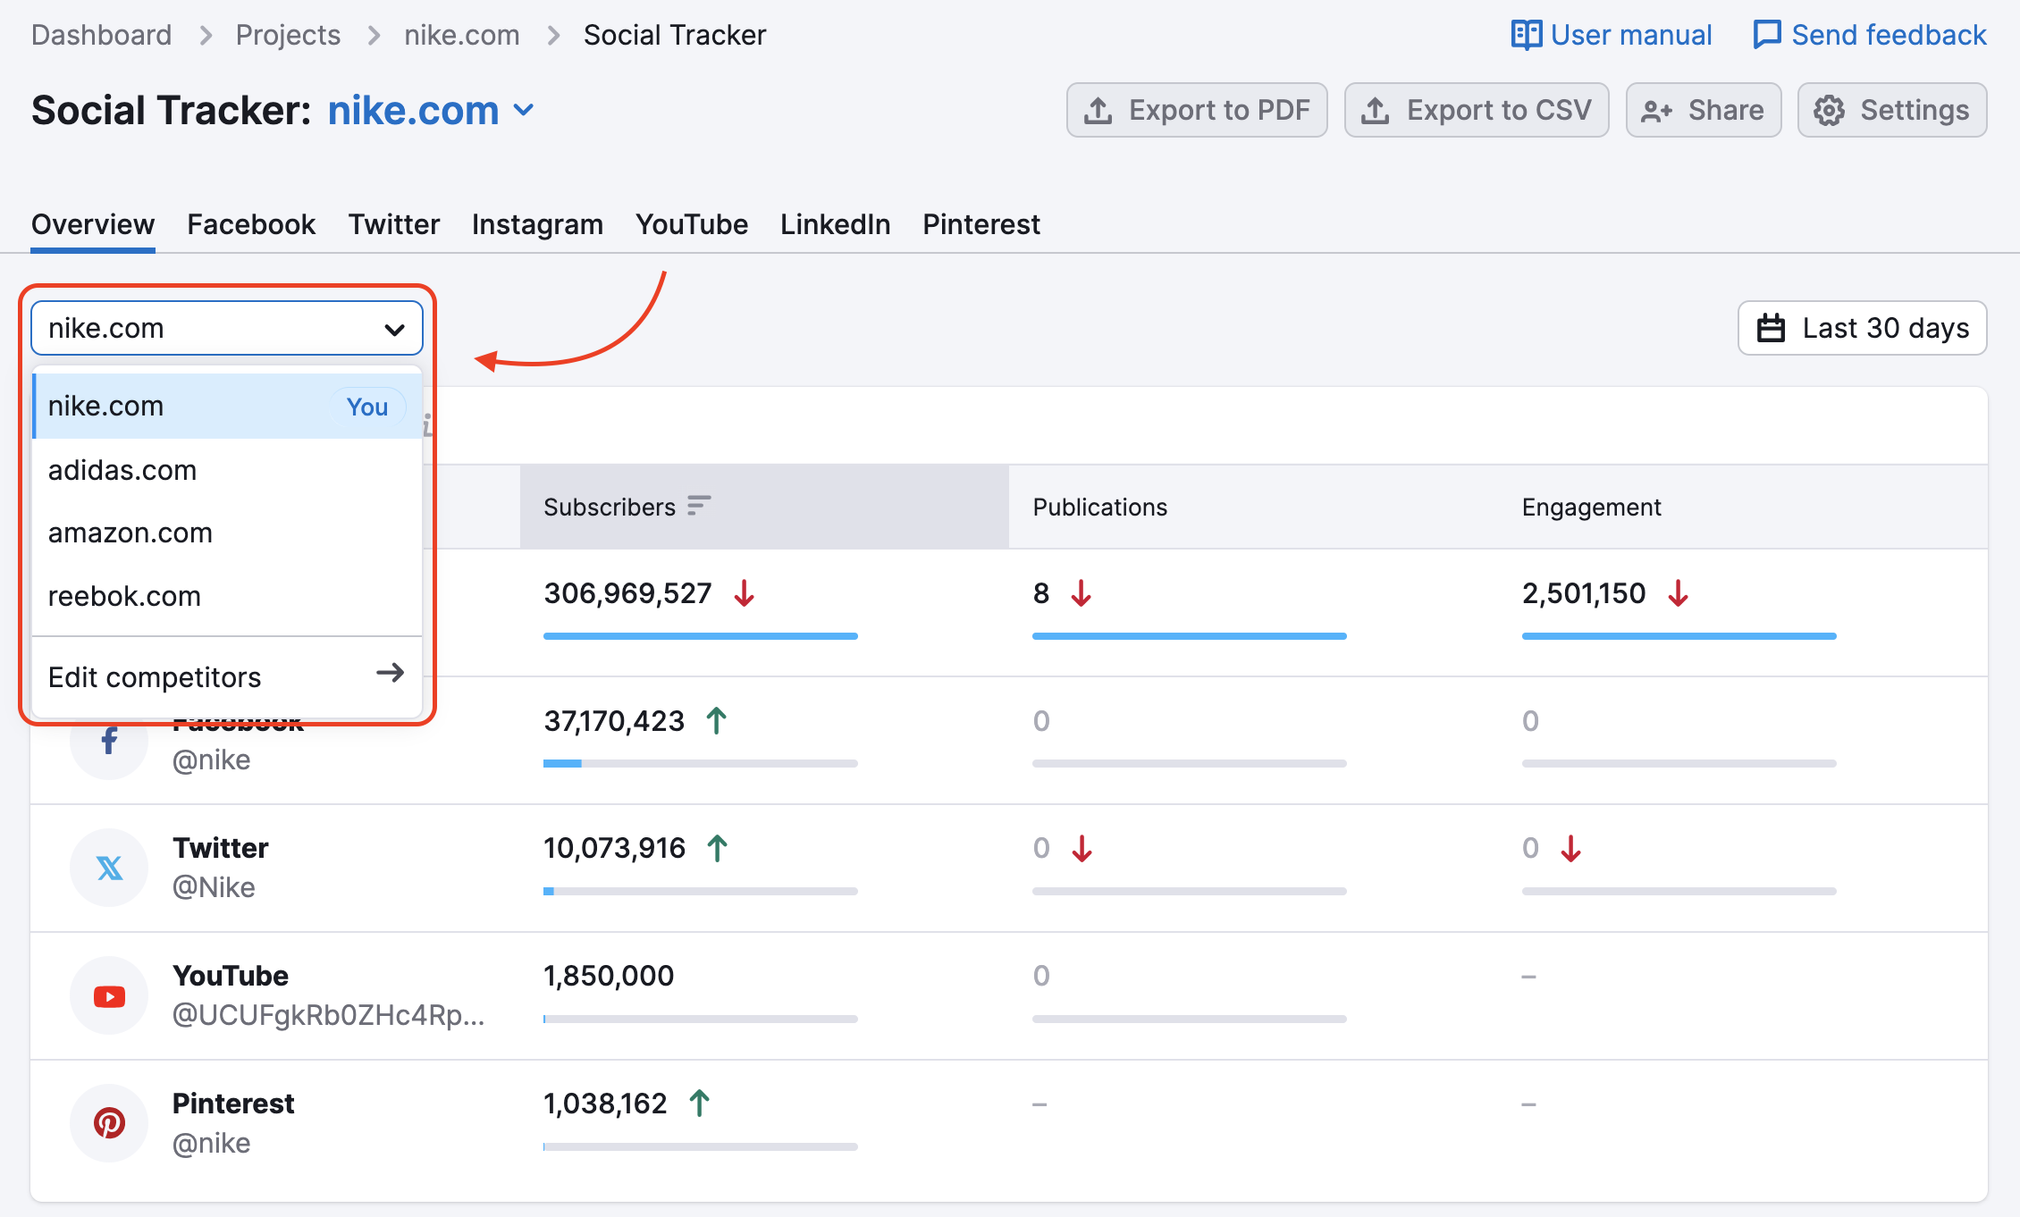This screenshot has height=1217, width=2020.
Task: Select adidas.com from the dropdown list
Action: [122, 470]
